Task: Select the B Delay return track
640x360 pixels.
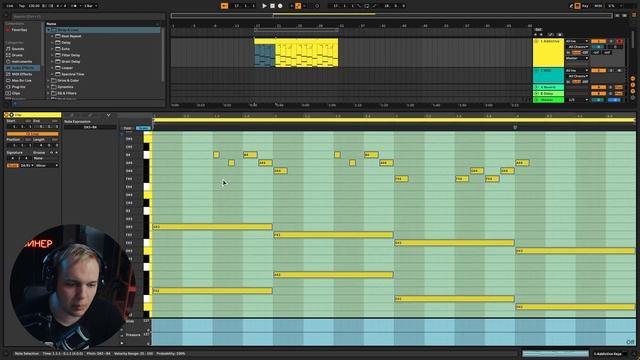Action: 548,93
